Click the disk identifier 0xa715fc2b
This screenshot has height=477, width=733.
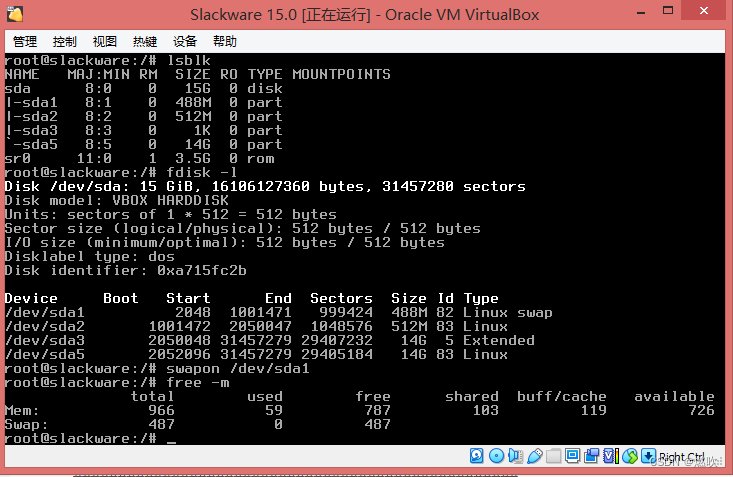pos(202,271)
